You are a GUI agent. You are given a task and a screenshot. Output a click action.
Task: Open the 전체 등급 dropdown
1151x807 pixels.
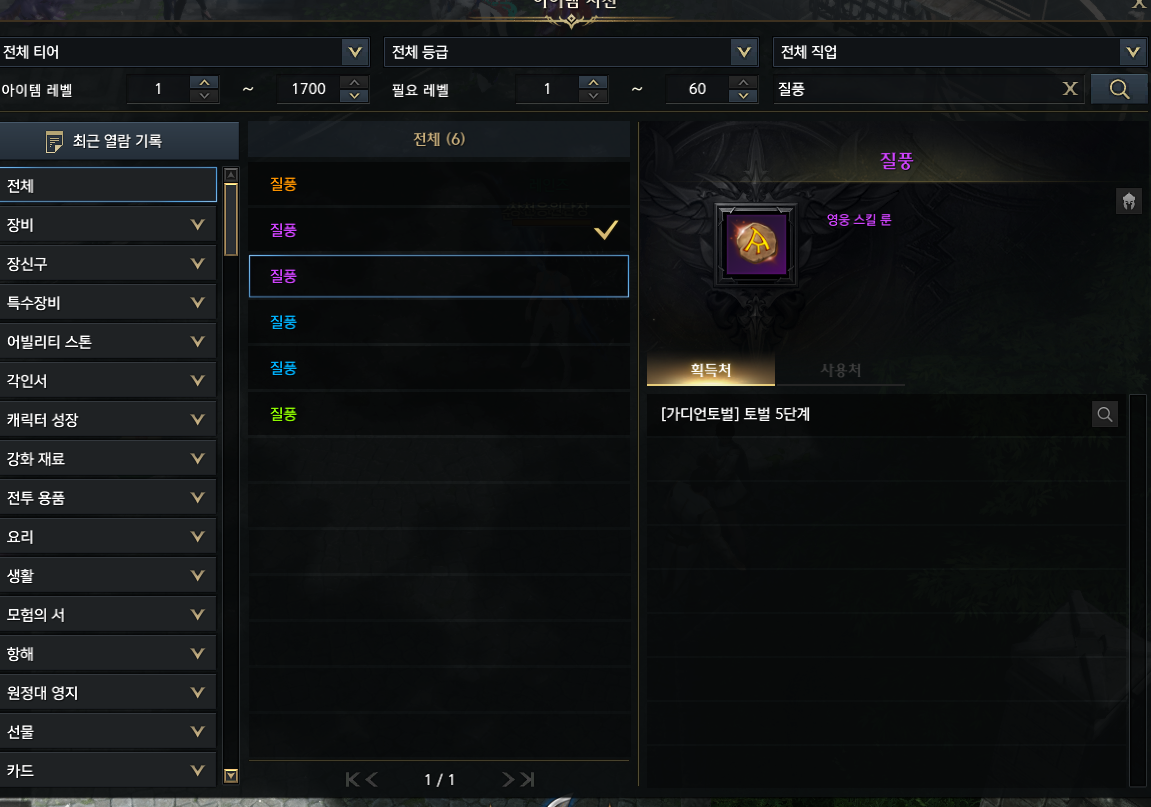(571, 52)
